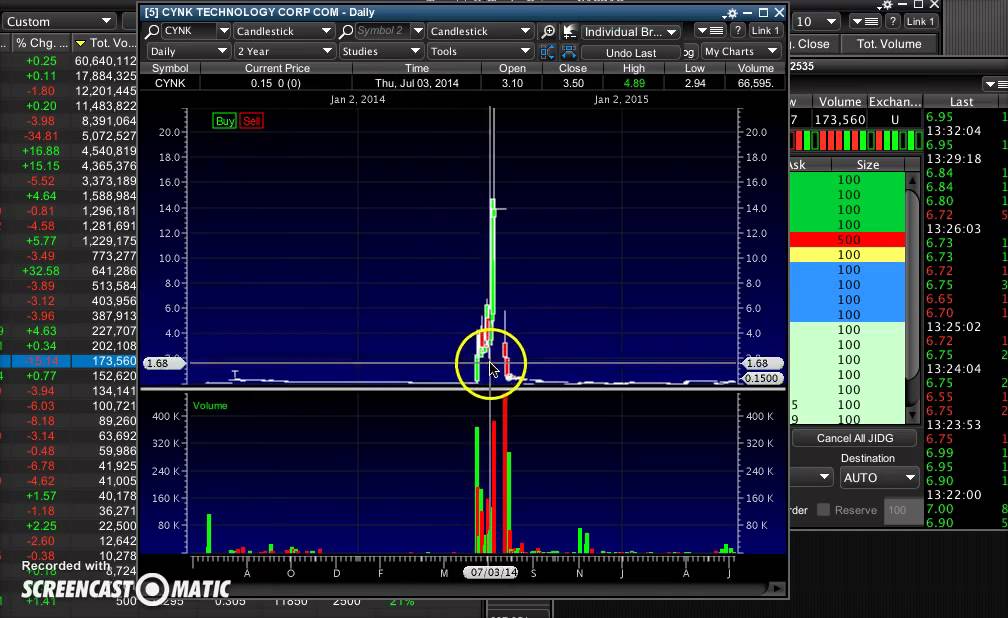Open the My Charts dropdown

(x=741, y=51)
